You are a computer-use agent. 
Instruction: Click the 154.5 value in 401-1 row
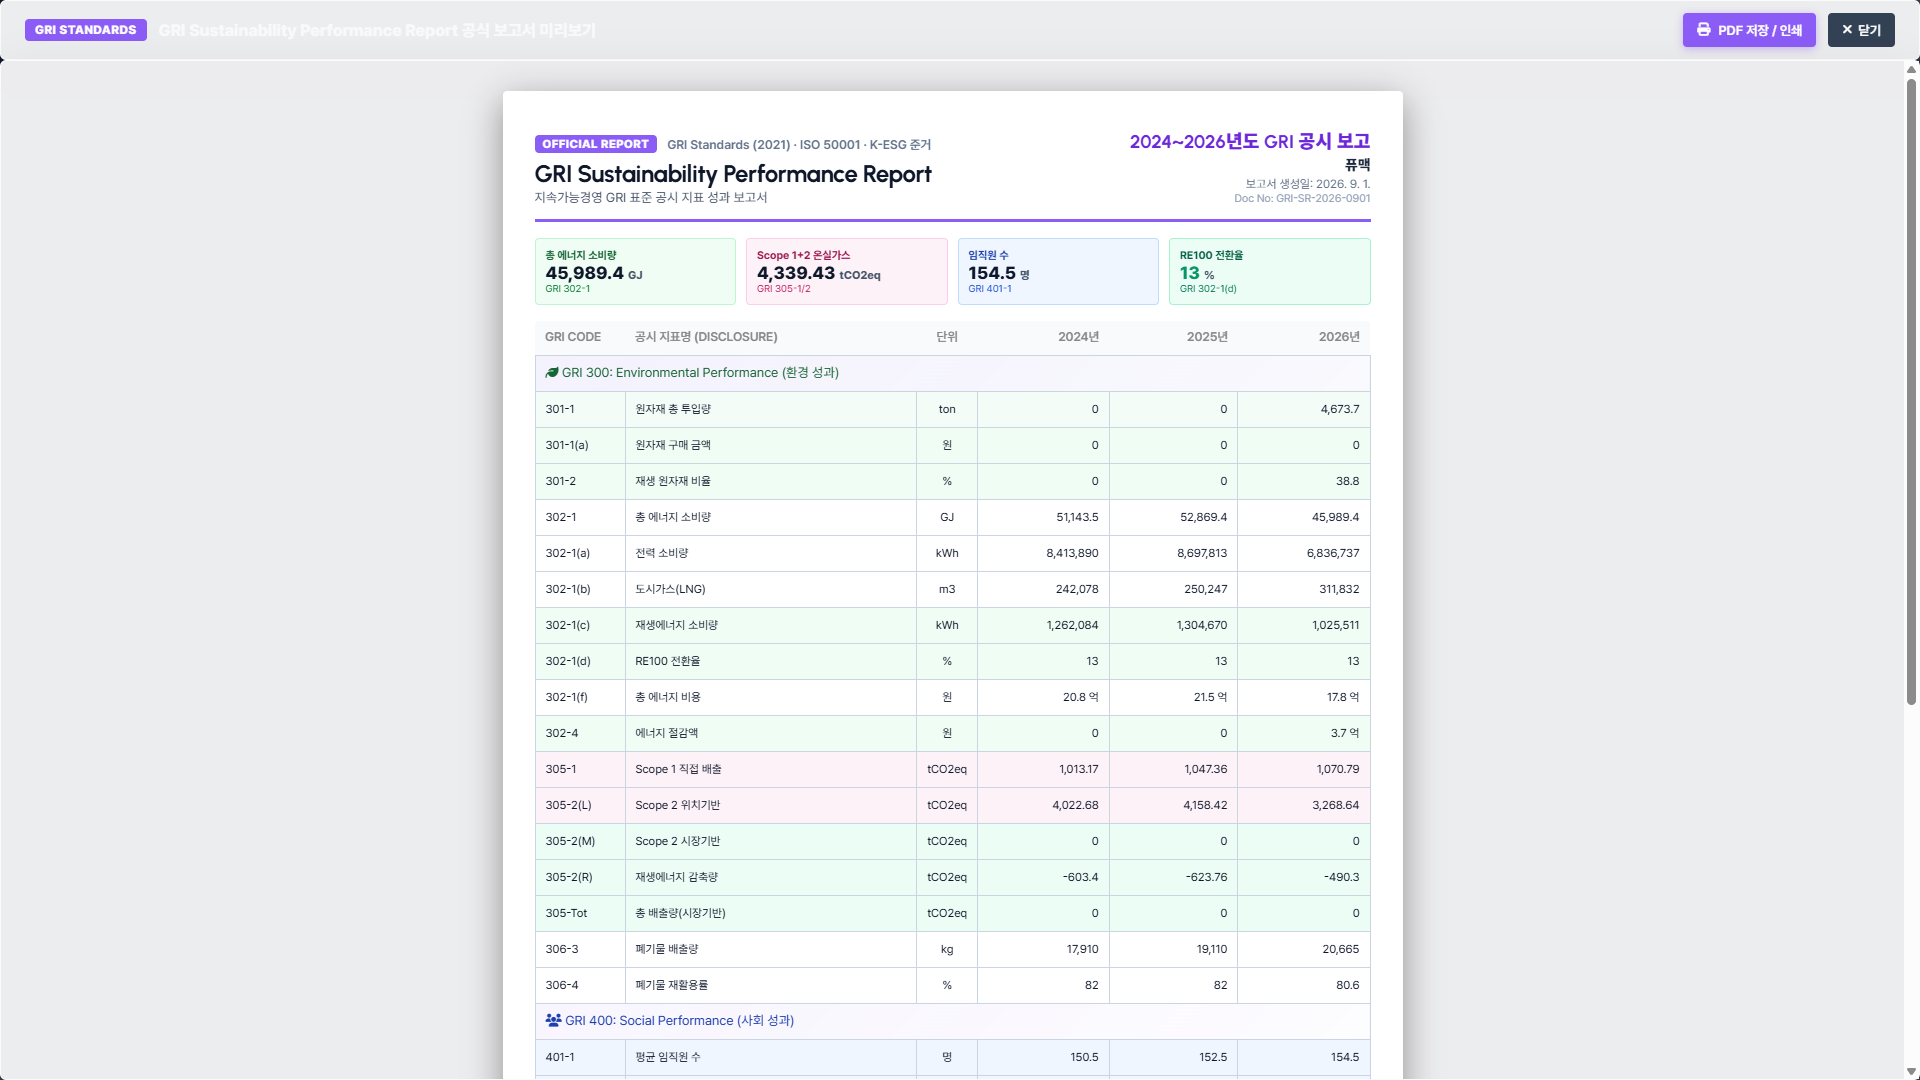tap(1345, 1057)
